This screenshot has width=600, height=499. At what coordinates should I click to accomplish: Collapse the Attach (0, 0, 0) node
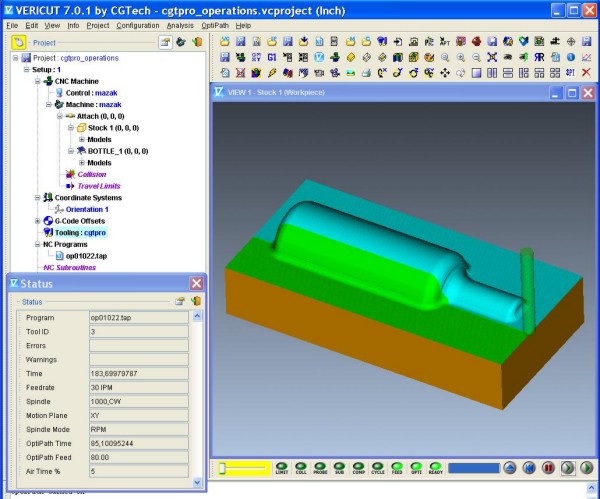click(x=60, y=116)
